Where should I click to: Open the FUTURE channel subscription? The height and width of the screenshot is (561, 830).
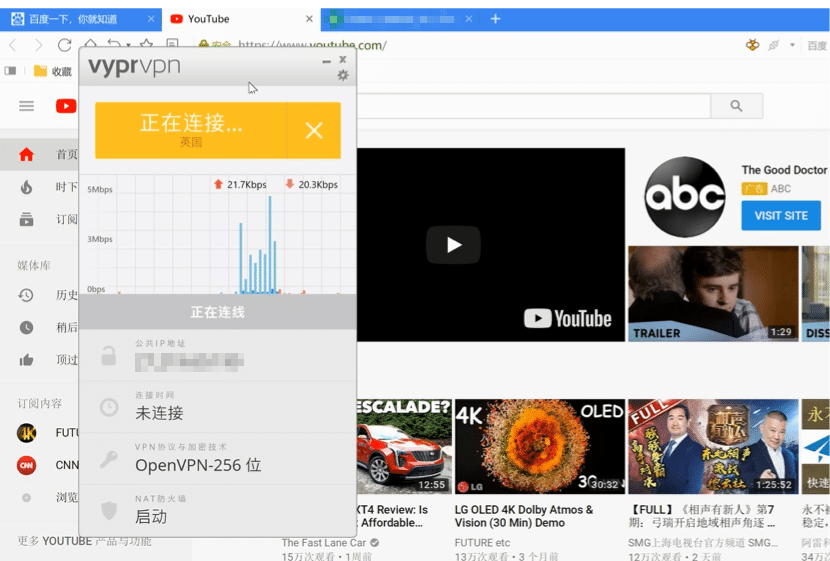tap(40, 433)
